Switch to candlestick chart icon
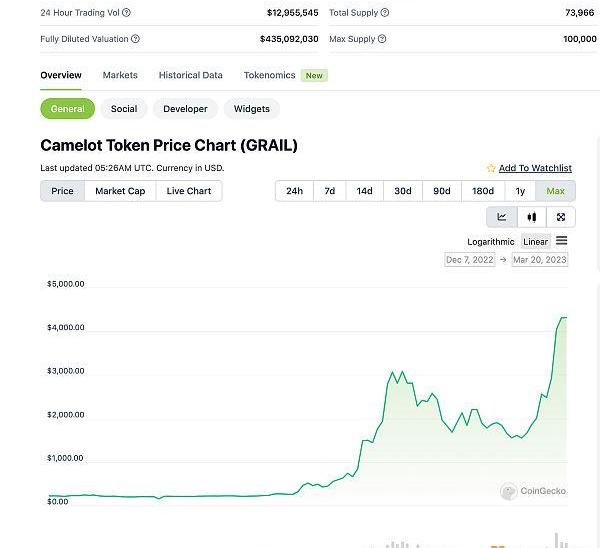 pyautogui.click(x=531, y=217)
